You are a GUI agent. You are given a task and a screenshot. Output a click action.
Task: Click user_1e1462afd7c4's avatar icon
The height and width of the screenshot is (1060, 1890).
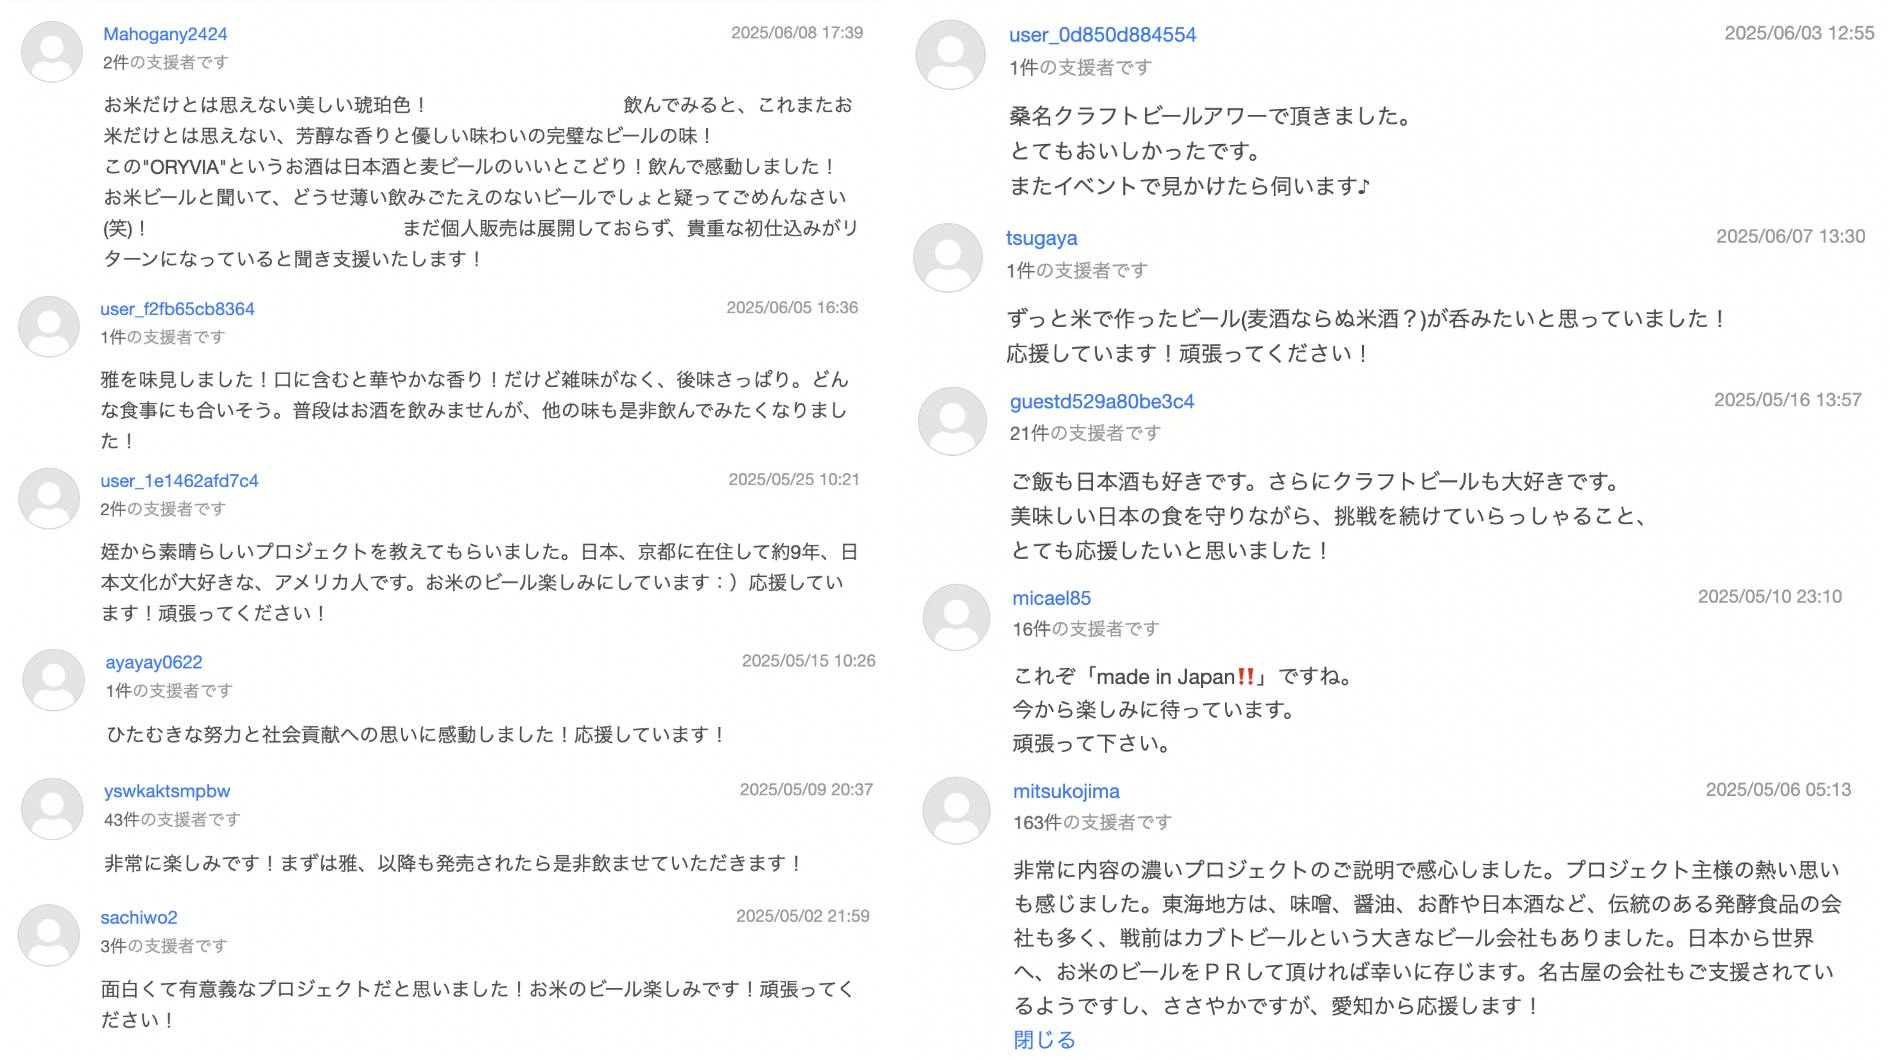[x=49, y=498]
